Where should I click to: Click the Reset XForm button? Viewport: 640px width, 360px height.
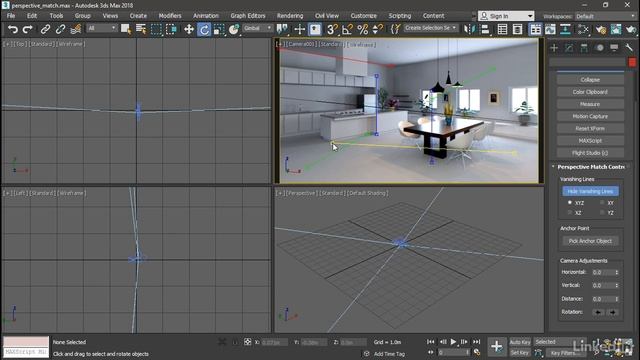[590, 128]
